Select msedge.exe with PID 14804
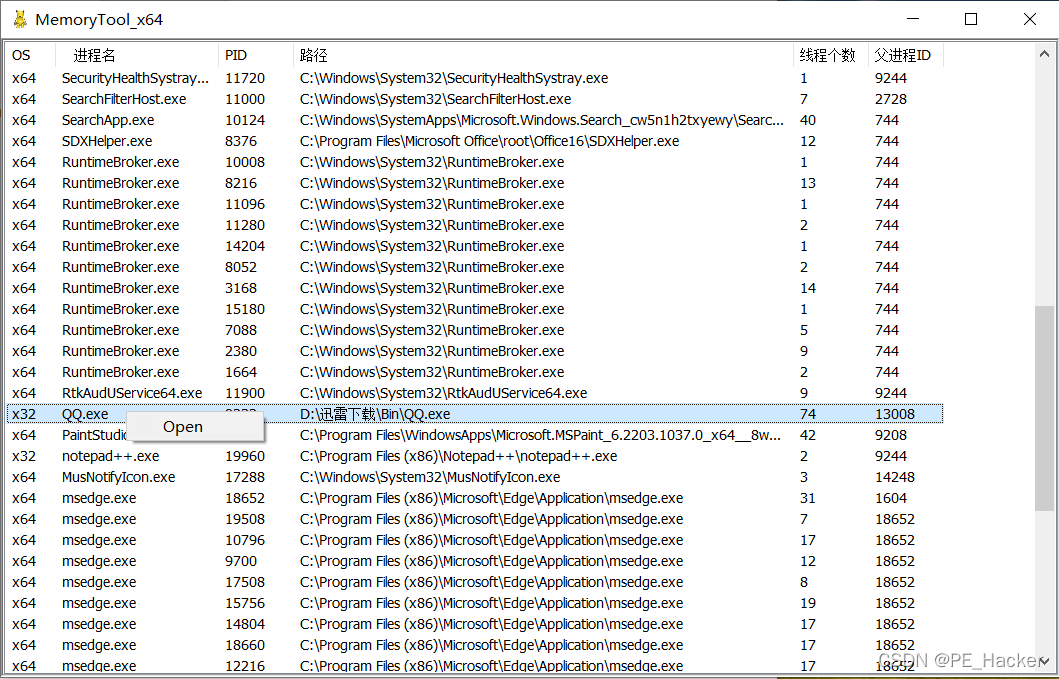1059x679 pixels. [475, 623]
